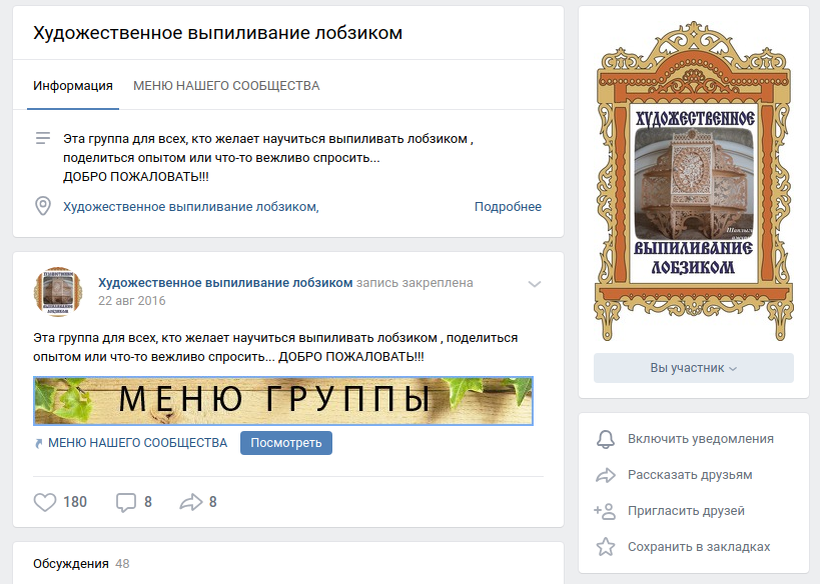Open the Вы участник membership dropdown
Image resolution: width=820 pixels, height=584 pixels.
click(x=693, y=368)
